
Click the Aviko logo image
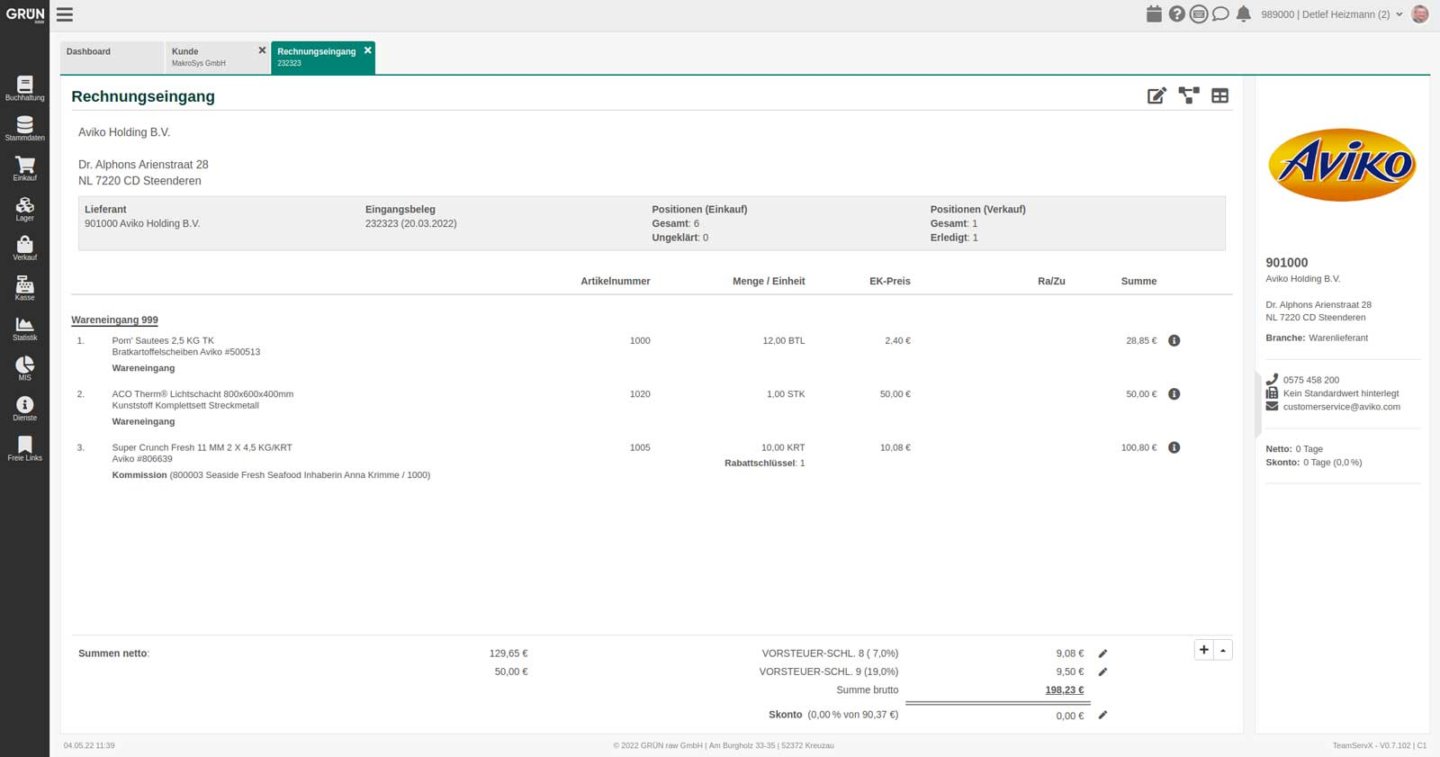click(x=1342, y=165)
